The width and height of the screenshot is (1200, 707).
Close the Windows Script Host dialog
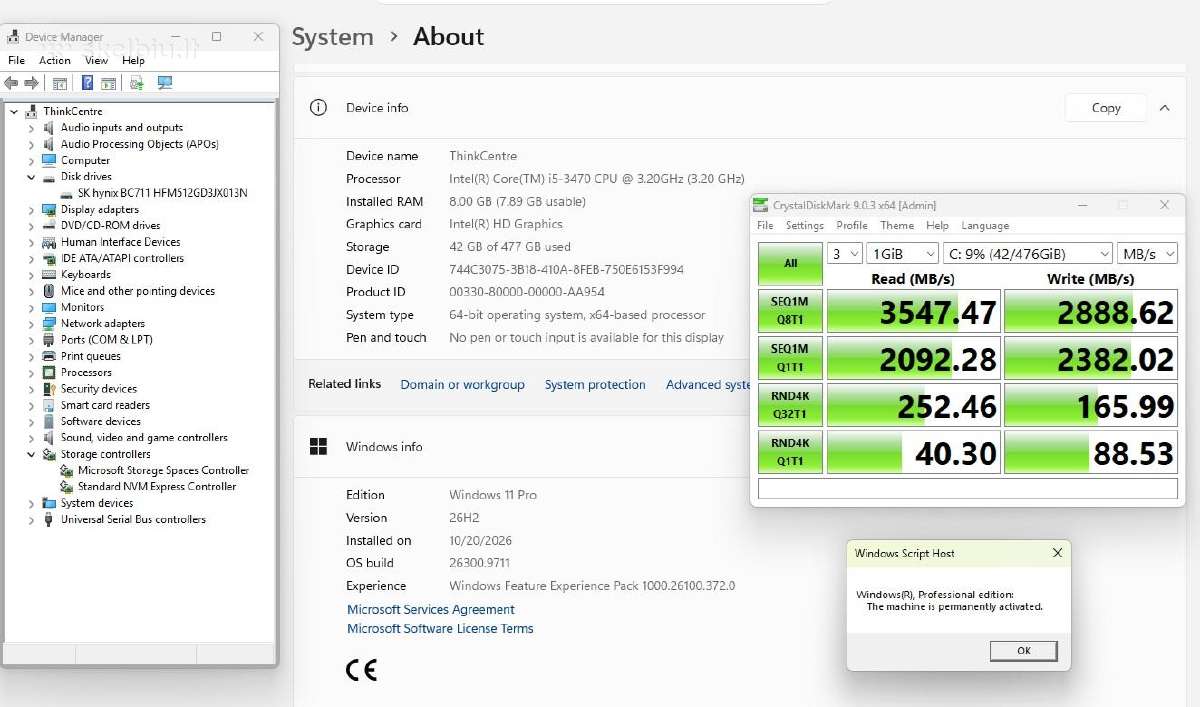pos(1057,553)
